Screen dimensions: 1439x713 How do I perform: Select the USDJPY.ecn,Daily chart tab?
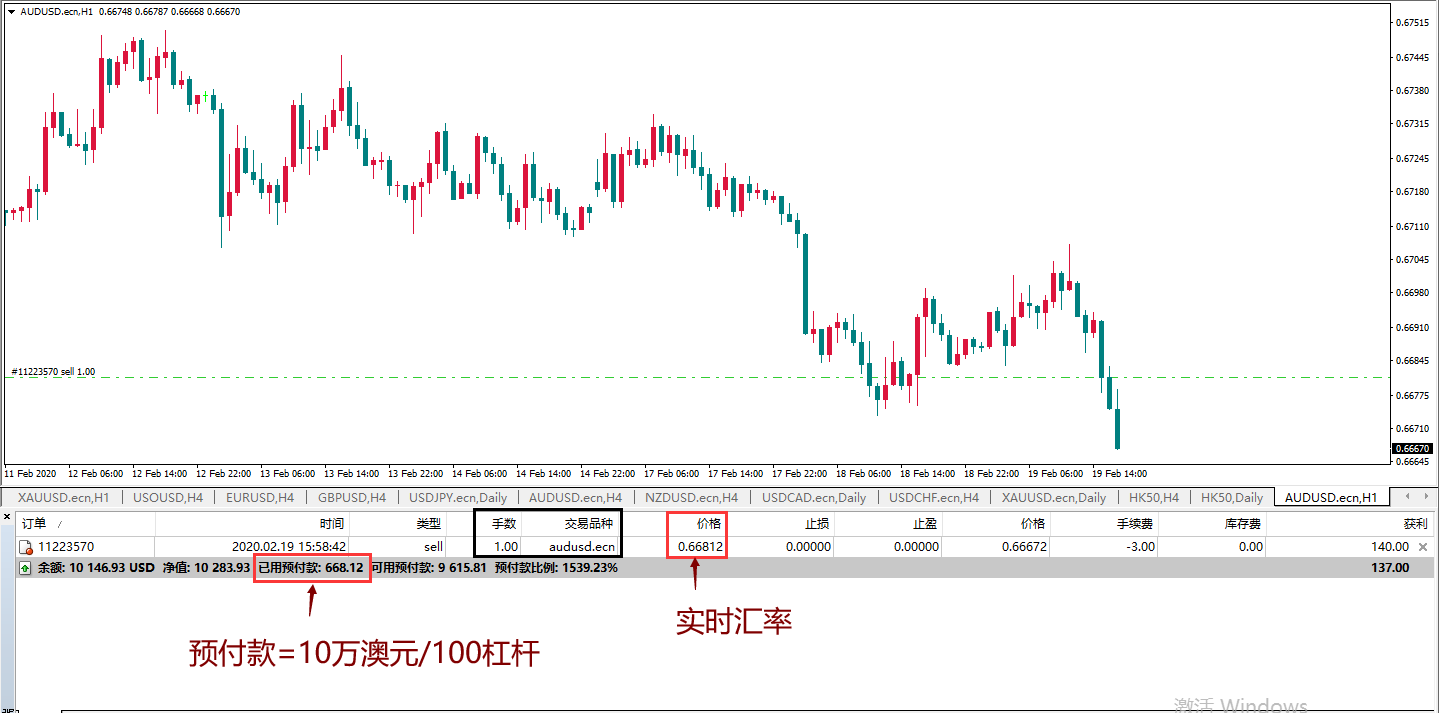pyautogui.click(x=458, y=497)
